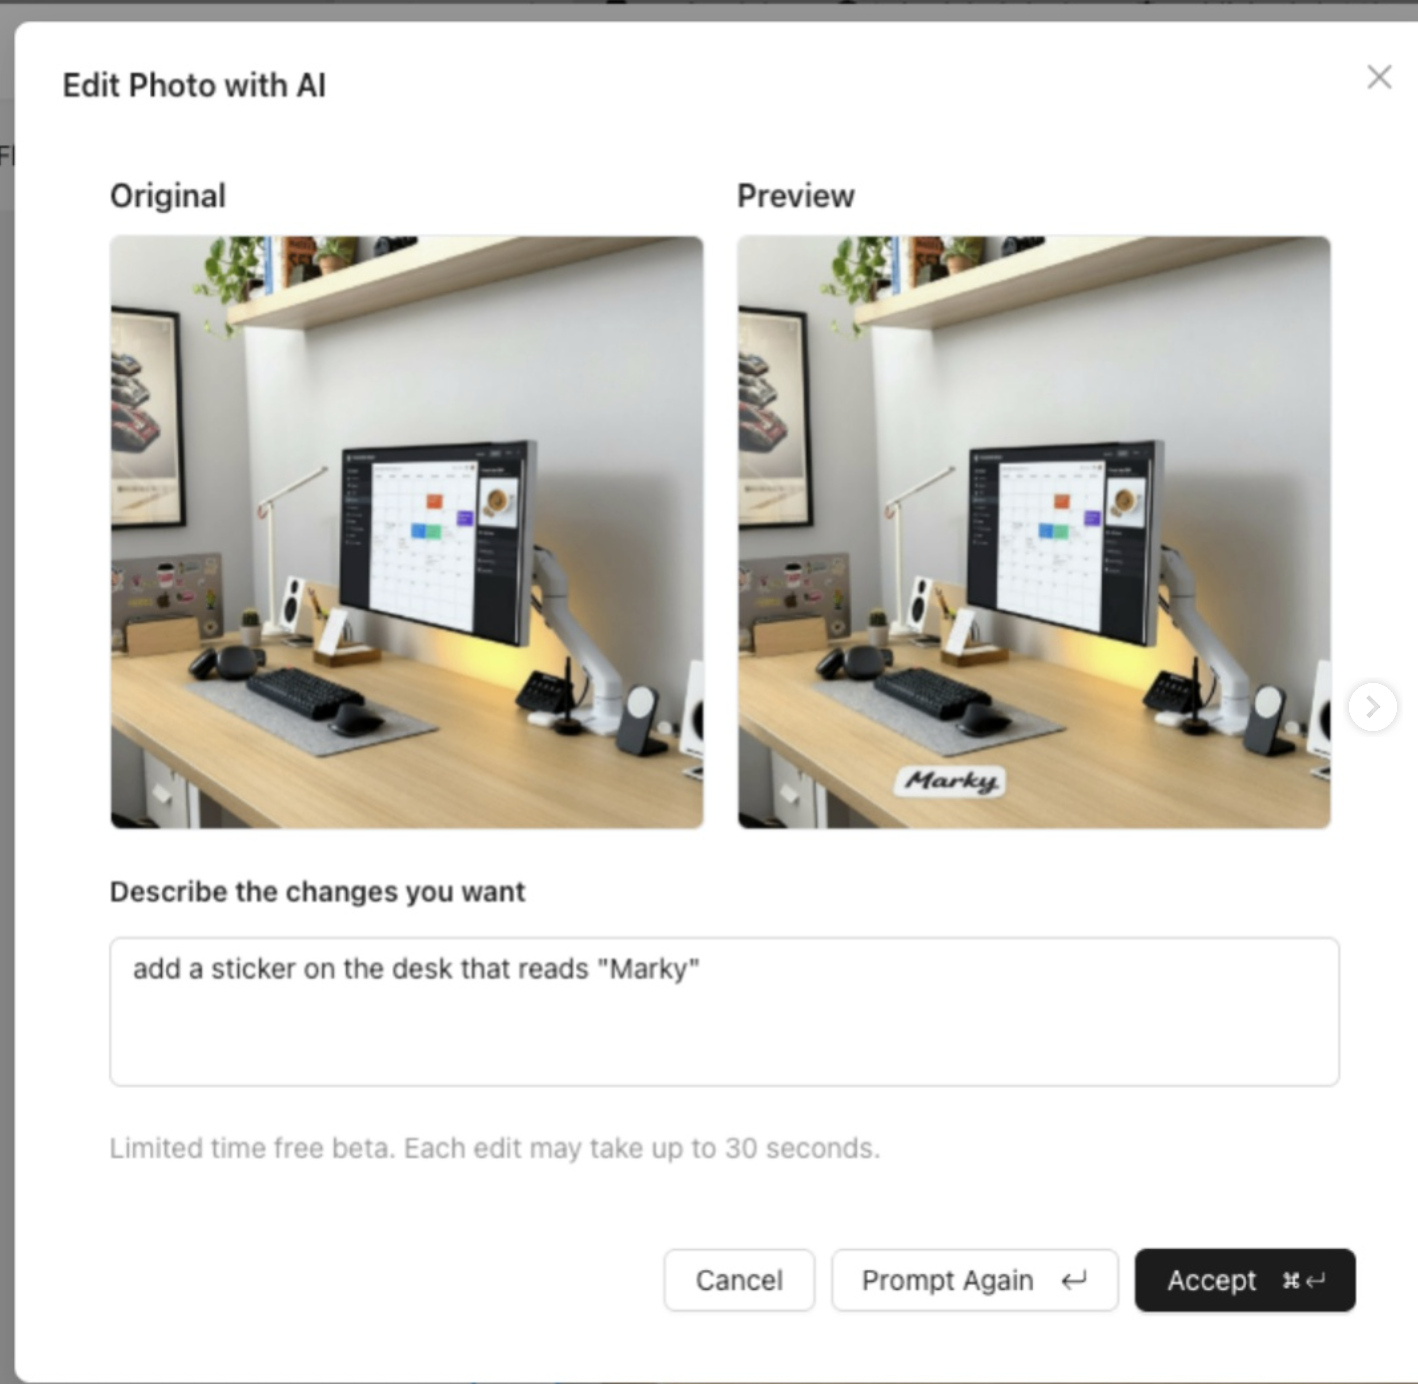The width and height of the screenshot is (1418, 1384).
Task: Click the return-arrow icon in Prompt Again
Action: (1074, 1280)
